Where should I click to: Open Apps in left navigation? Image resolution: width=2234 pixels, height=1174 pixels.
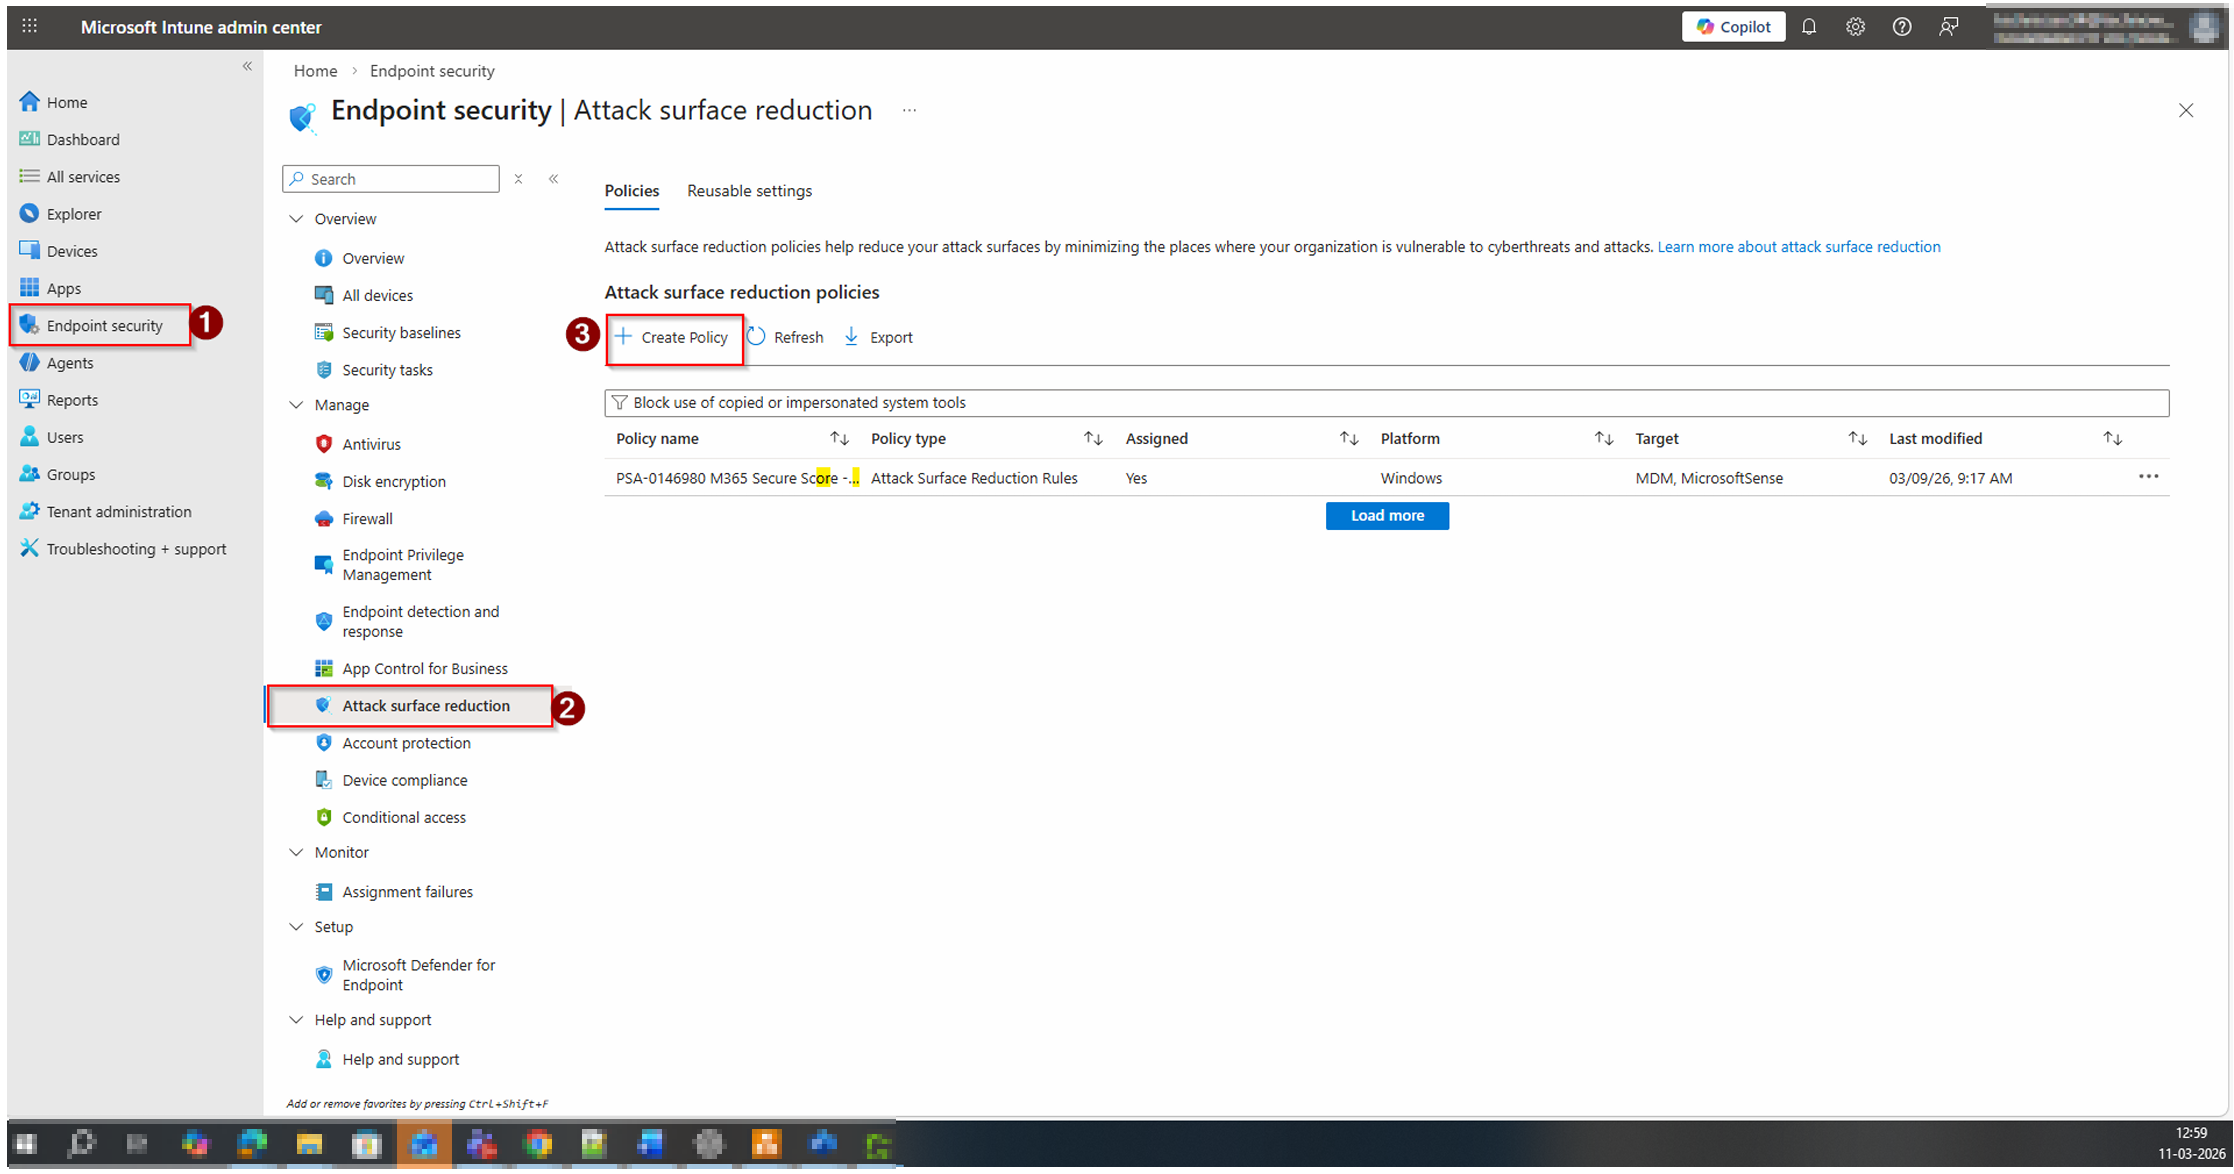(x=50, y=288)
